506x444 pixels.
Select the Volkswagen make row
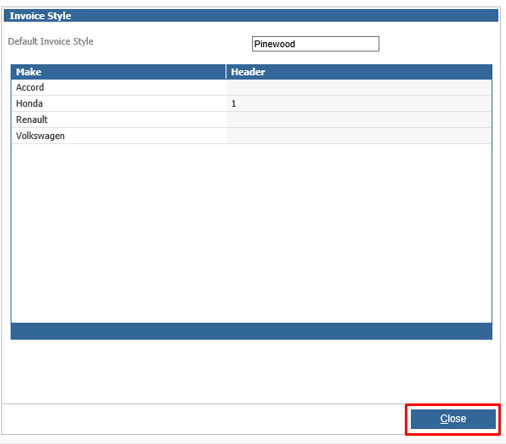[251, 136]
